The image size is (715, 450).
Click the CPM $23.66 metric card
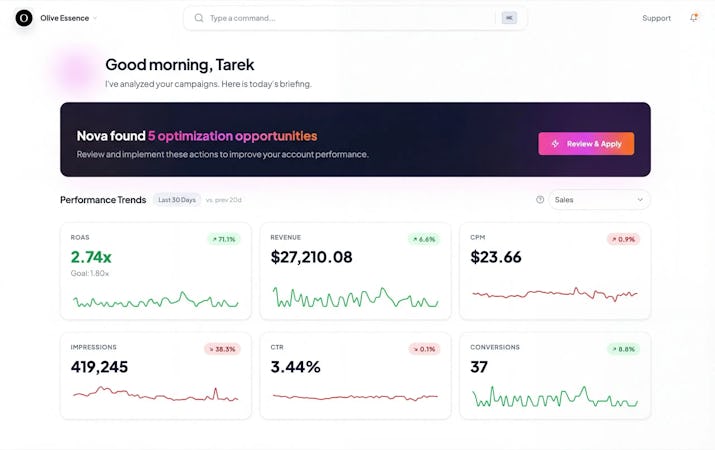tap(555, 271)
